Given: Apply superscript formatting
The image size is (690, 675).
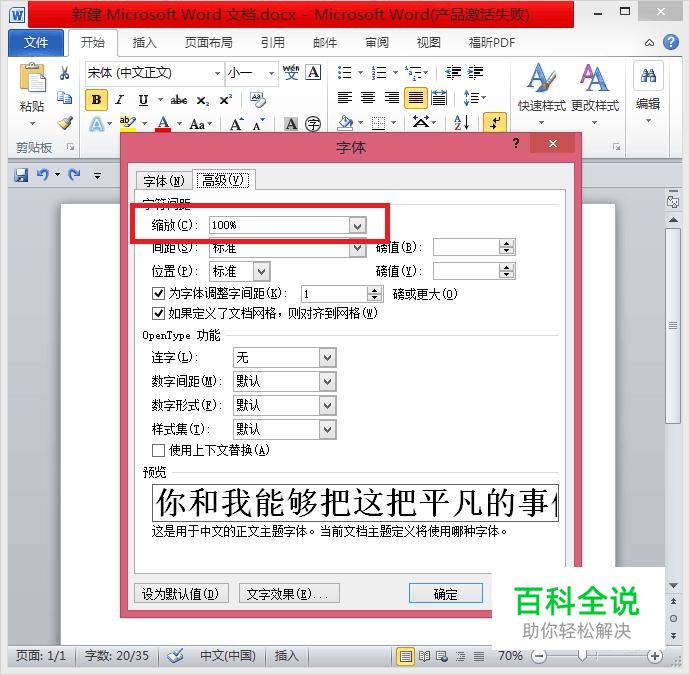Looking at the screenshot, I should (x=226, y=100).
